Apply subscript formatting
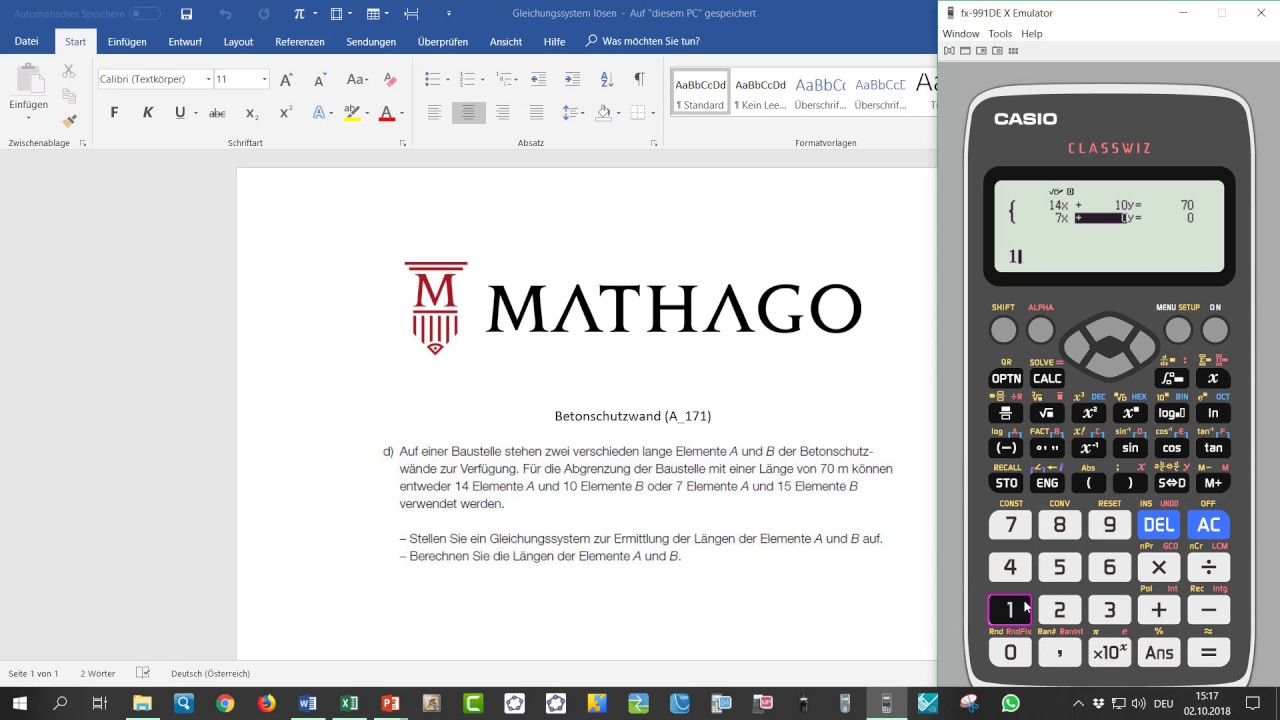 coord(252,113)
